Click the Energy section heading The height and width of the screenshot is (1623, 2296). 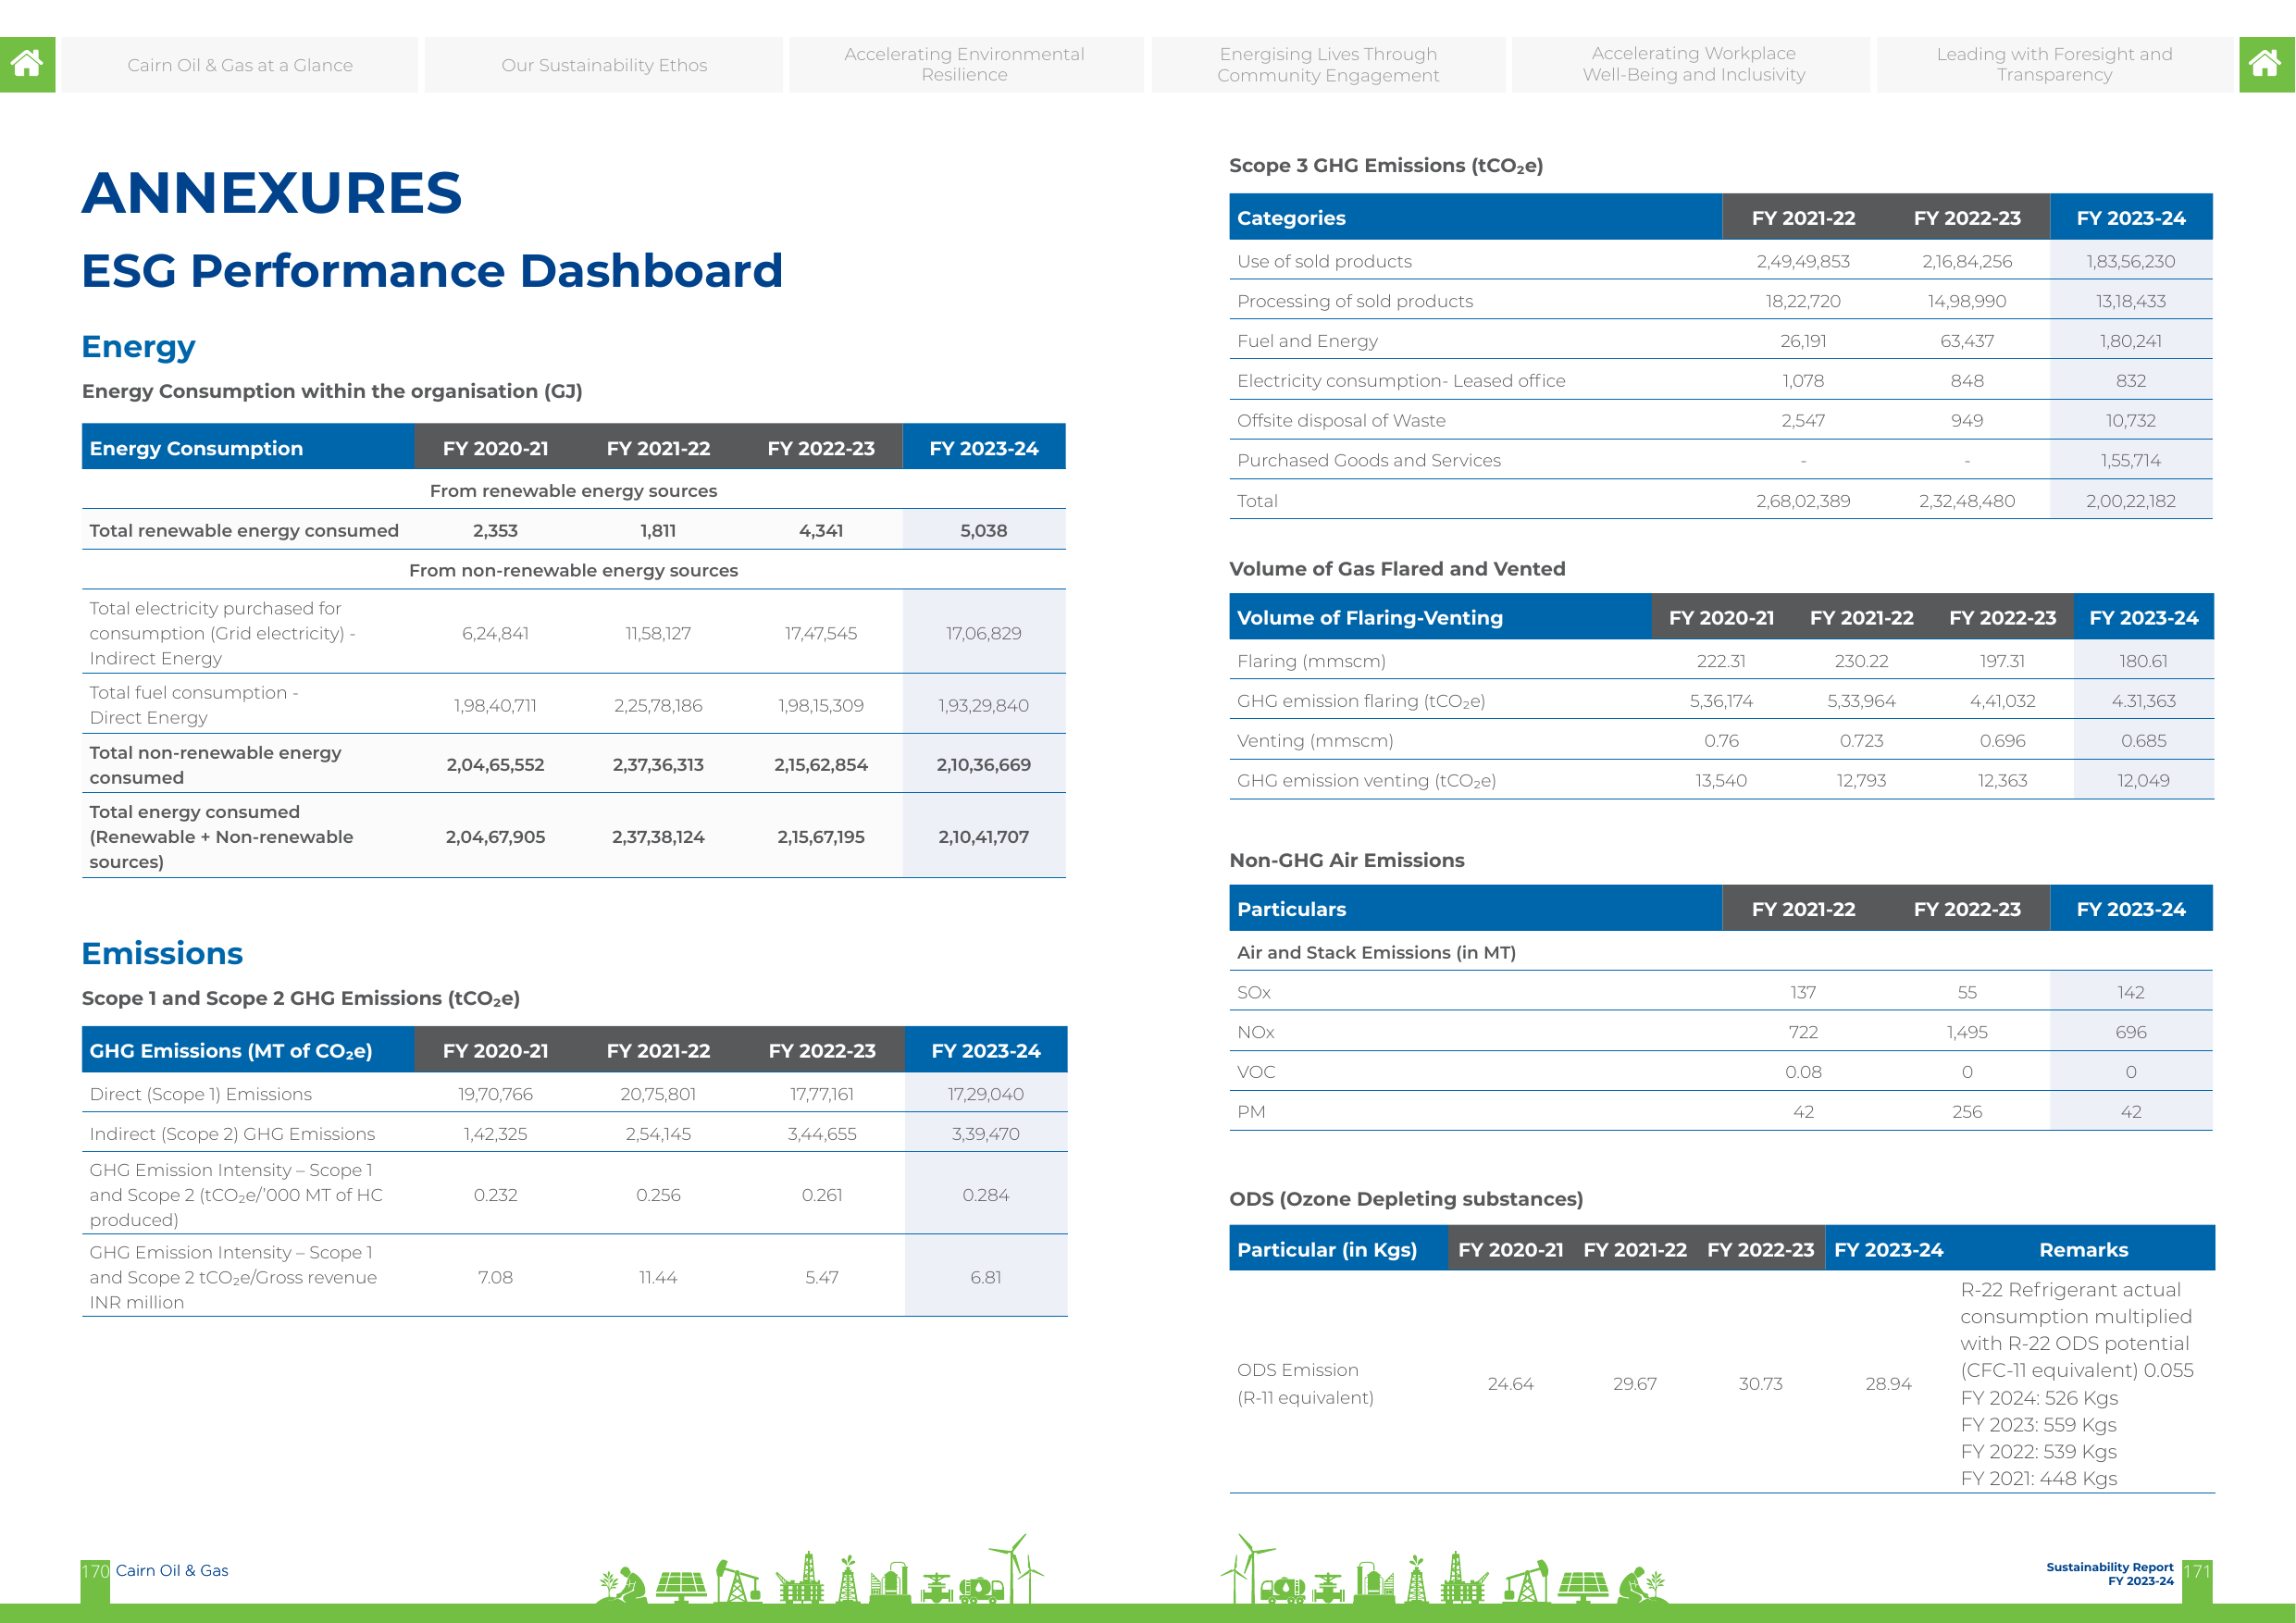(138, 347)
